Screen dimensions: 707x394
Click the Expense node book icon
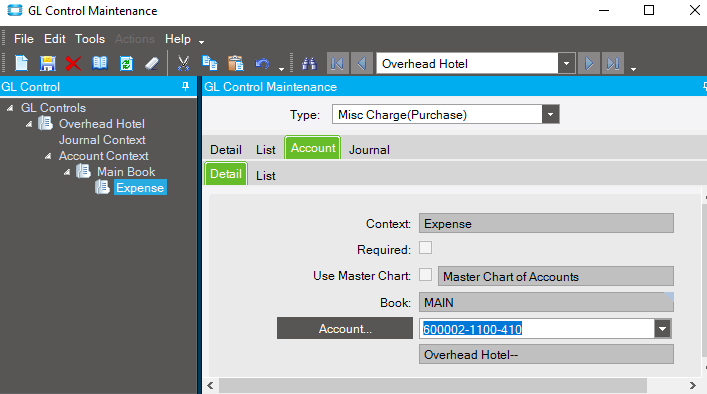point(102,187)
